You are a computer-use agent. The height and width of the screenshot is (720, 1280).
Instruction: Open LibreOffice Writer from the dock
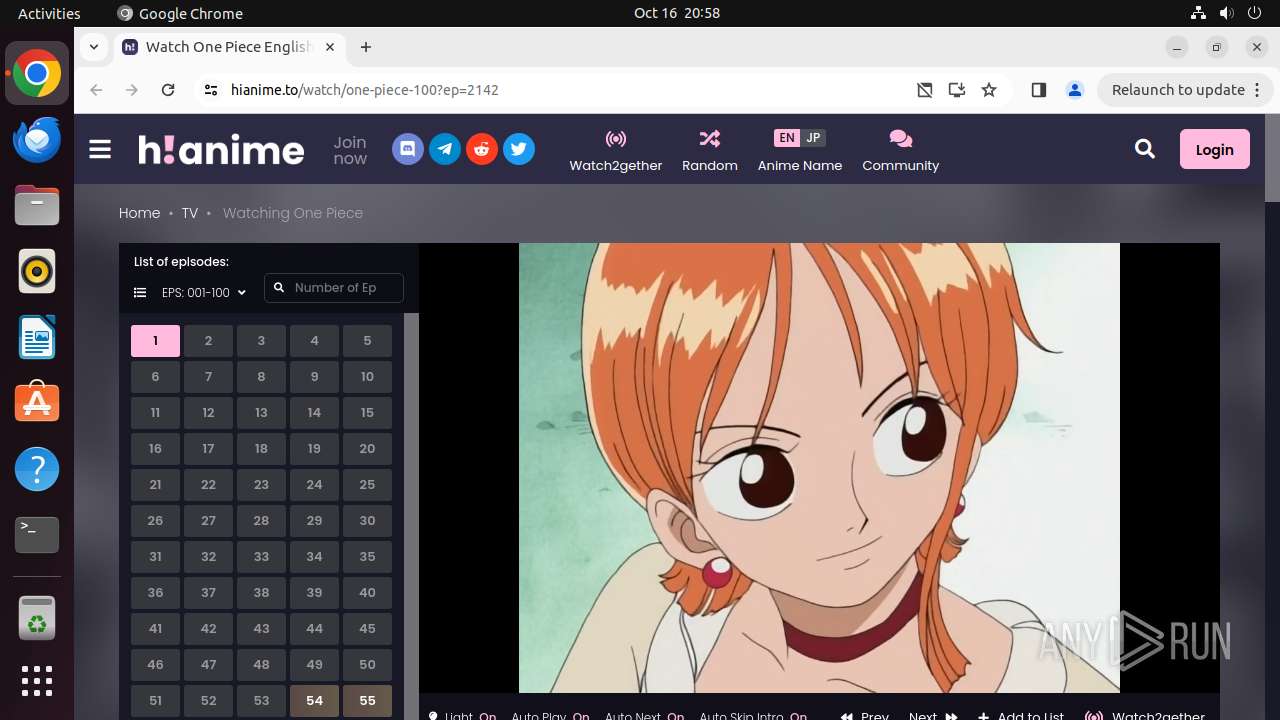tap(37, 337)
